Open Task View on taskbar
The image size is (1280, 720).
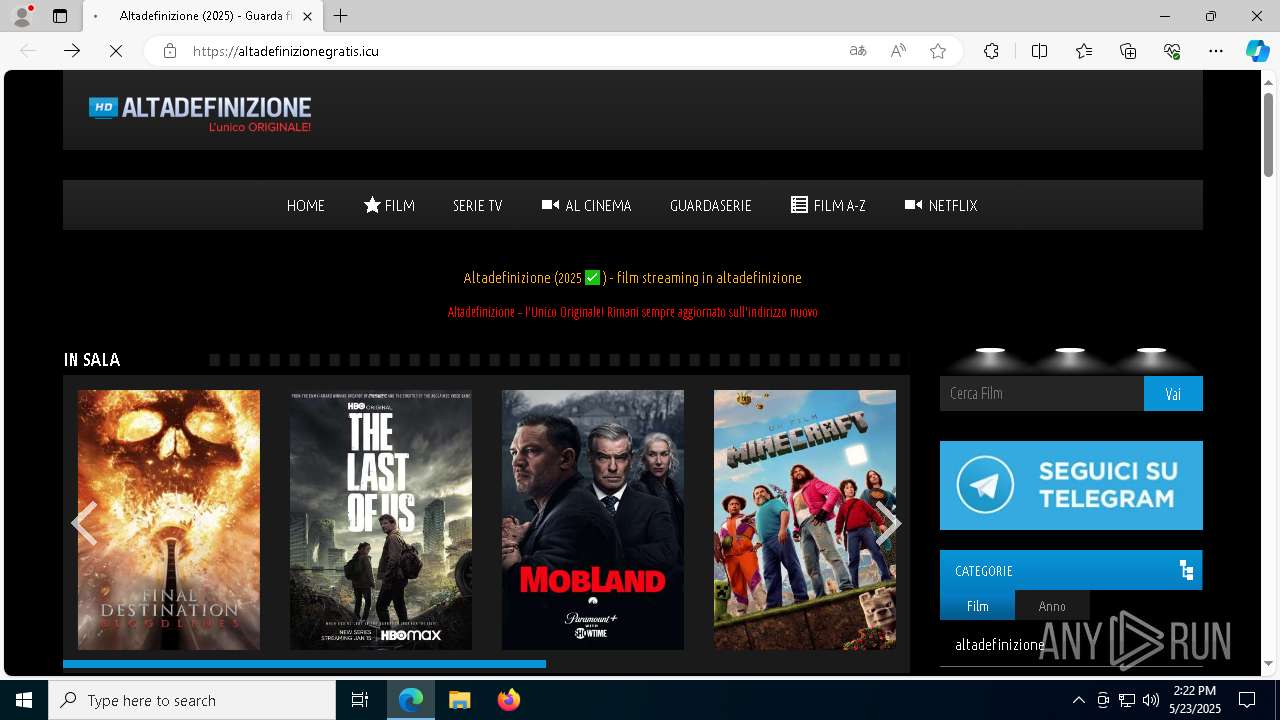360,700
